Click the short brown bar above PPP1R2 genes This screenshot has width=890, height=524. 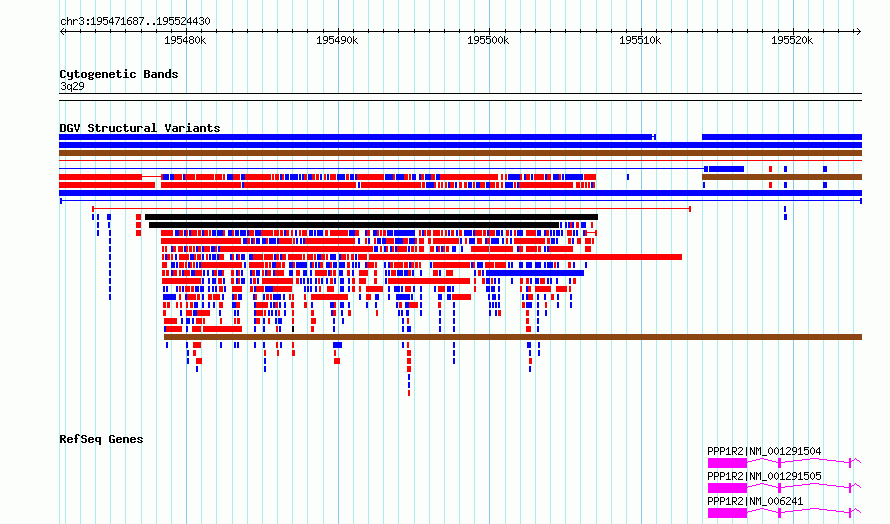782,177
